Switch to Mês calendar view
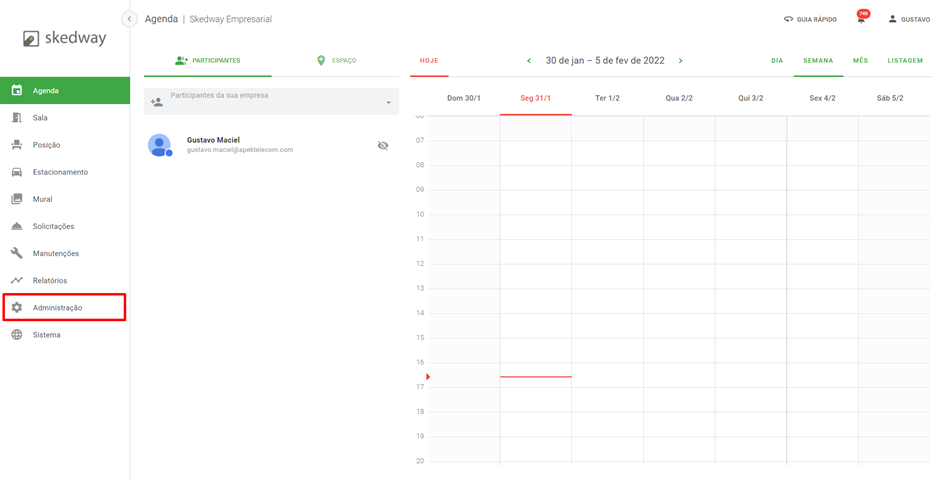Screen dimensions: 945x481 (x=860, y=61)
